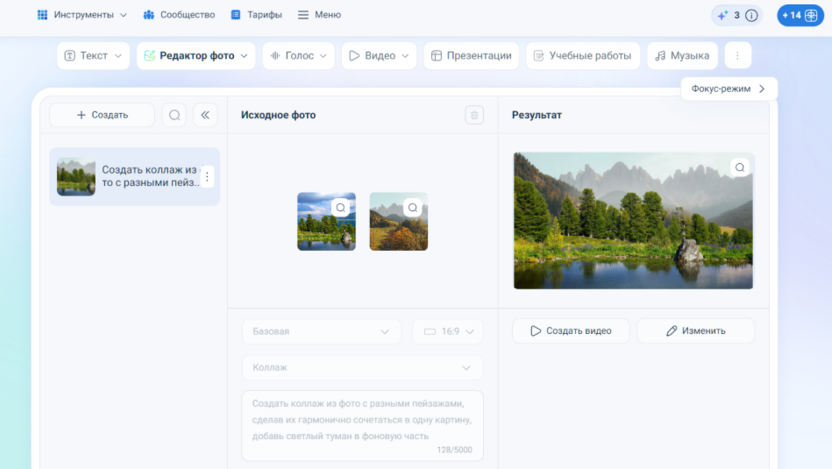
Task: Enable Фокус-режим
Action: click(x=729, y=89)
